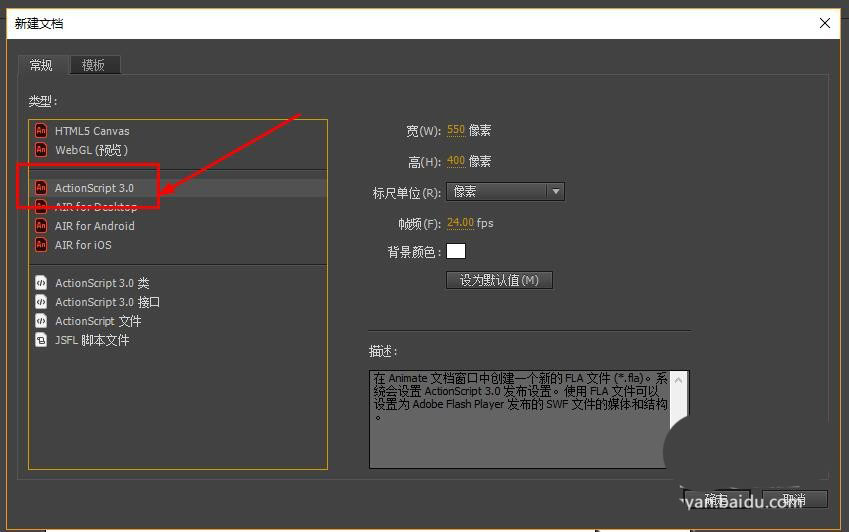Select HTML5 Canvas document type
This screenshot has height=532, width=849.
point(178,131)
